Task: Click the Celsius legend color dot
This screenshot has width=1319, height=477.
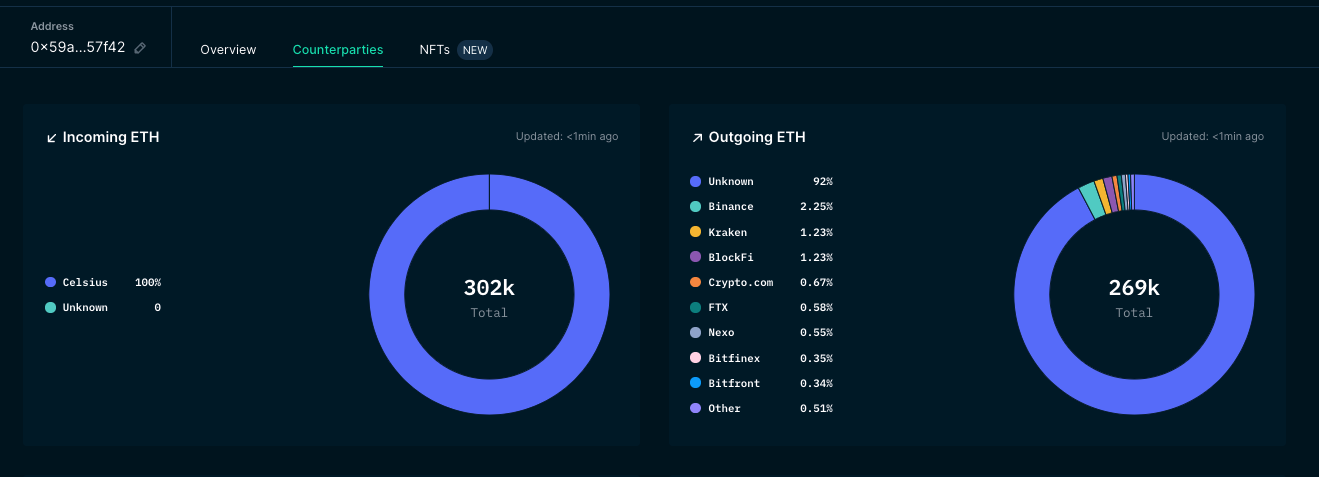Action: click(x=51, y=283)
